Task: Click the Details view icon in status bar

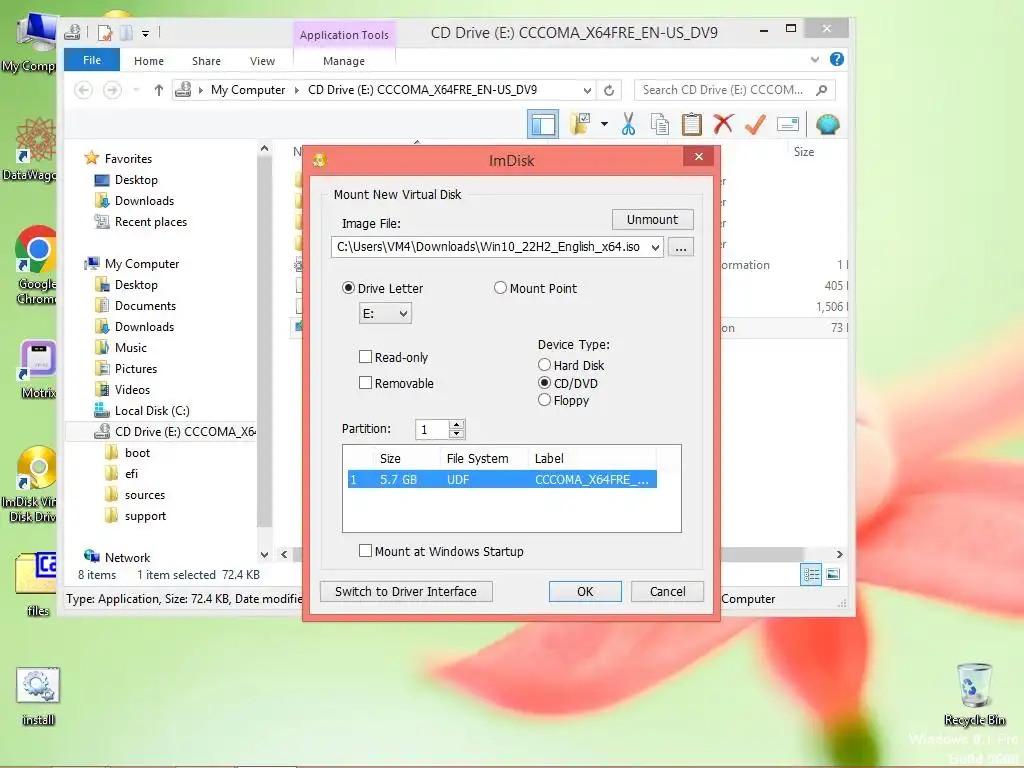Action: click(811, 575)
